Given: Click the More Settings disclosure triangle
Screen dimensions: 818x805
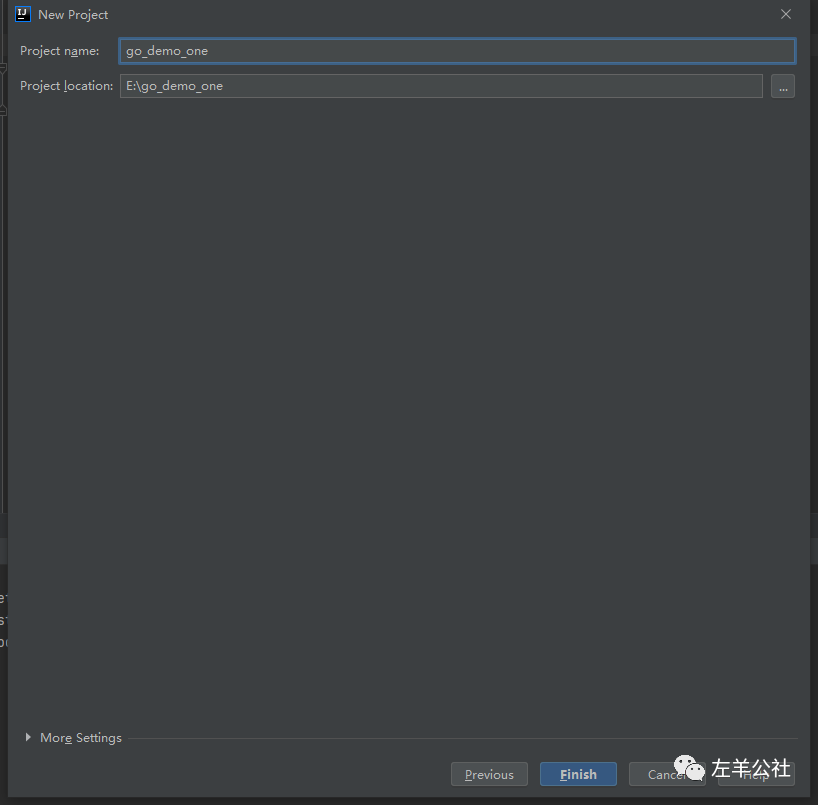Looking at the screenshot, I should click(27, 737).
